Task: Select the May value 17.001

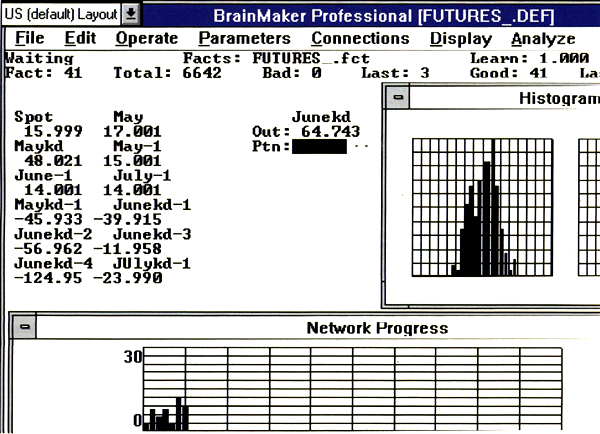Action: coord(132,132)
